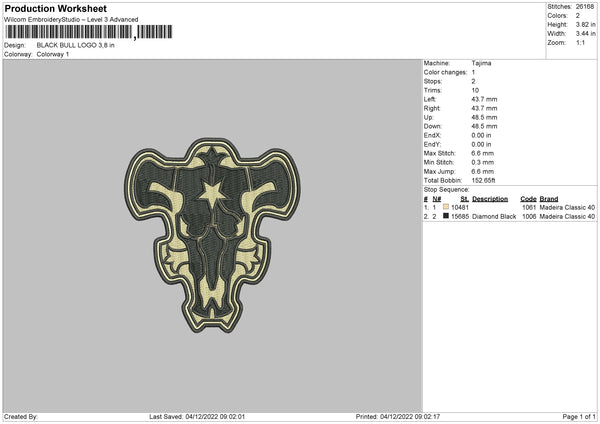The image size is (600, 424).
Task: Click the 'Stop Sequence:' heading
Action: [446, 189]
